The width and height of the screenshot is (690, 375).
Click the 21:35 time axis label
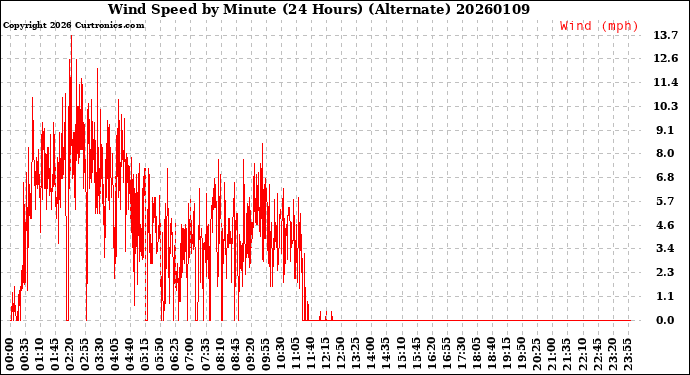[x=565, y=355]
